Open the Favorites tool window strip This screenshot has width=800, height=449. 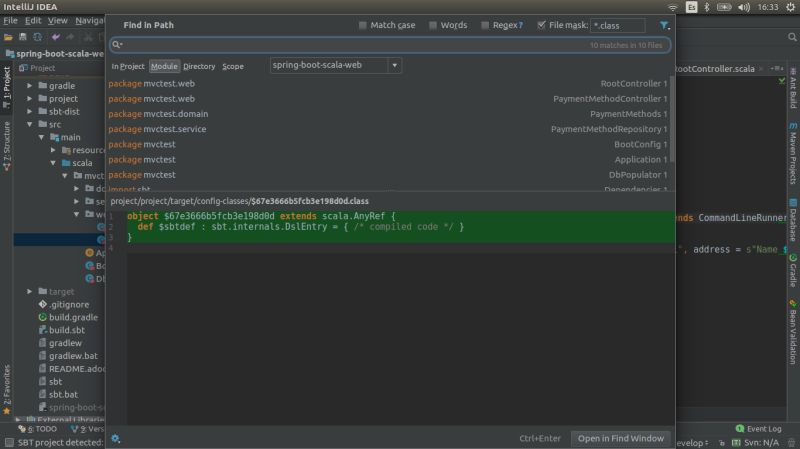tap(7, 389)
